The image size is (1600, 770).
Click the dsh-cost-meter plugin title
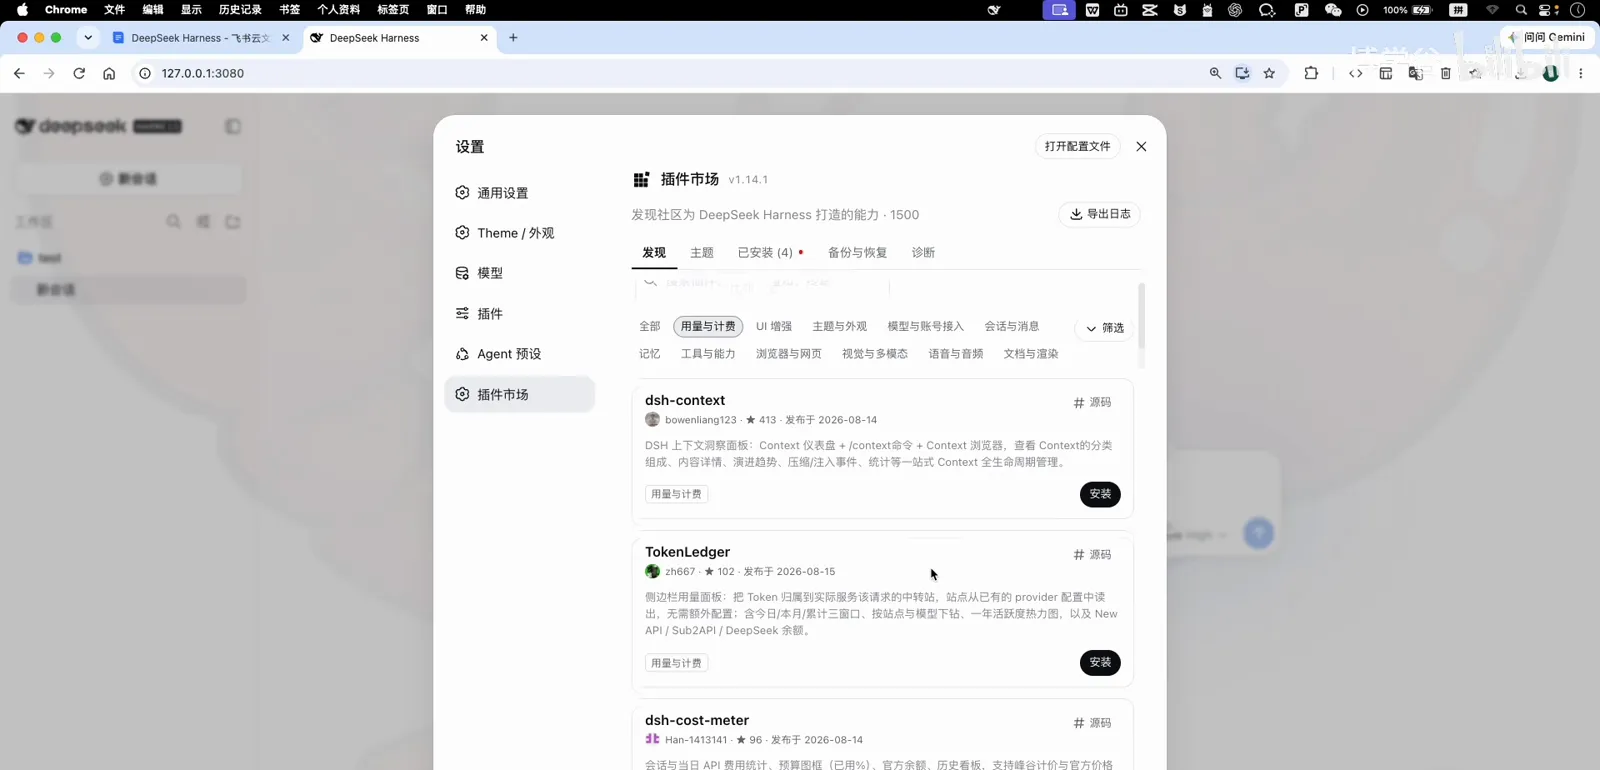(697, 720)
